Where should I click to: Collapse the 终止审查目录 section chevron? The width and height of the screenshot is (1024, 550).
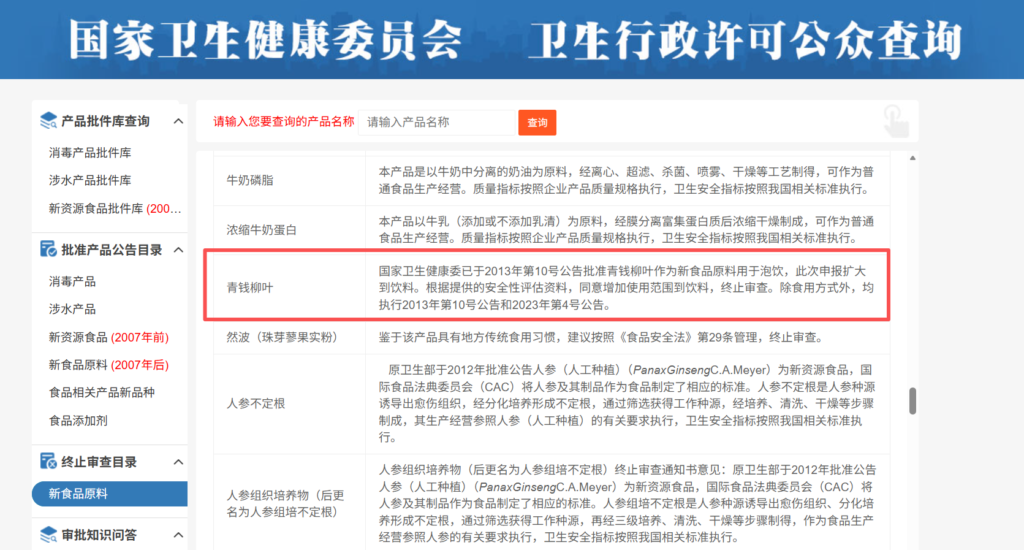coord(179,462)
